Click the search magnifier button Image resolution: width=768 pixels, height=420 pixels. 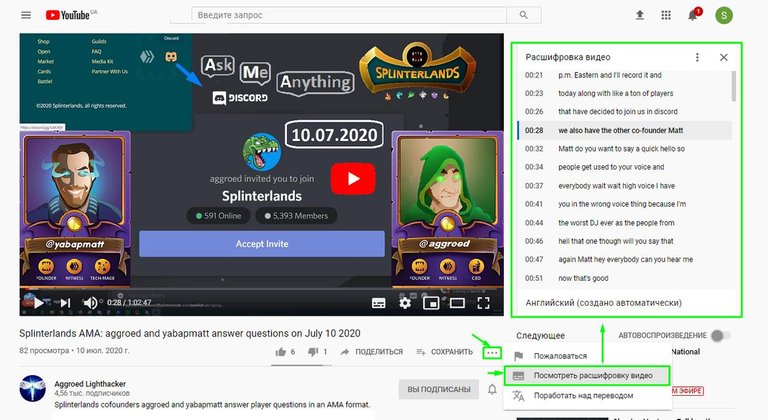click(x=524, y=15)
